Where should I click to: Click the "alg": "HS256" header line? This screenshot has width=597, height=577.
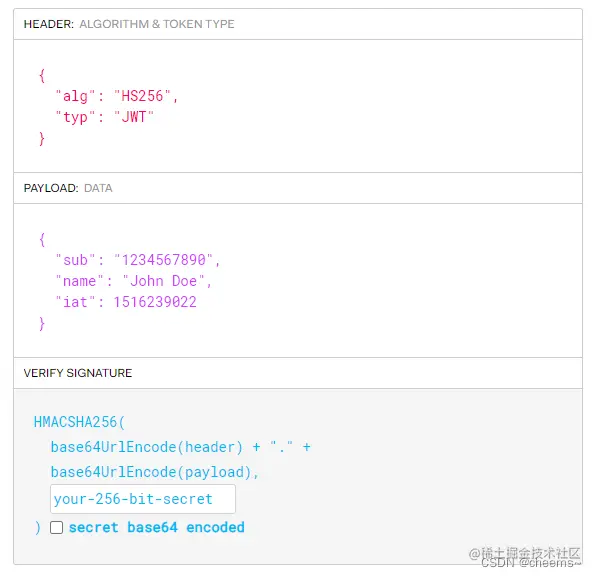coord(117,96)
